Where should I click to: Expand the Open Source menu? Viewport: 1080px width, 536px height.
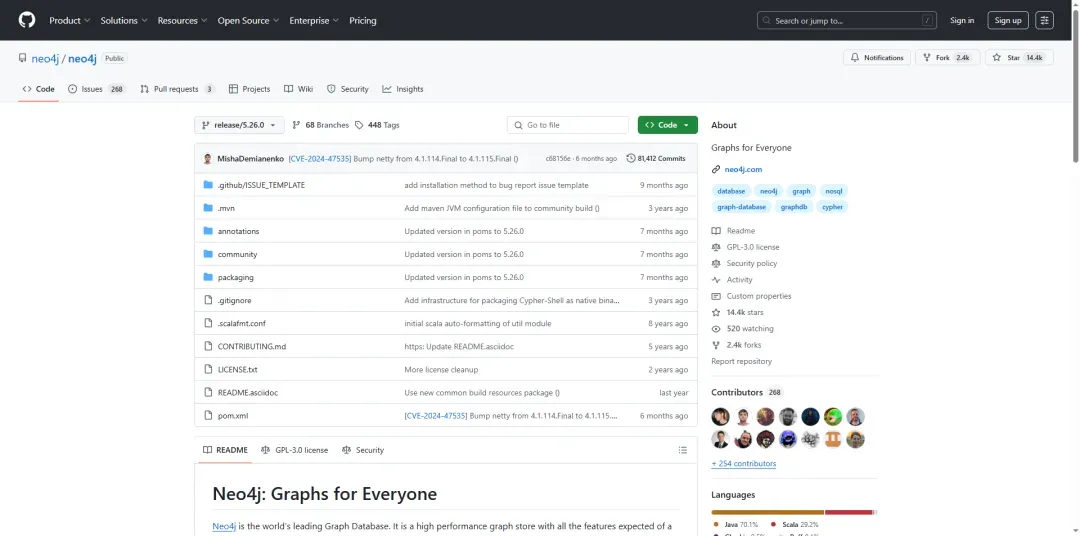(249, 21)
